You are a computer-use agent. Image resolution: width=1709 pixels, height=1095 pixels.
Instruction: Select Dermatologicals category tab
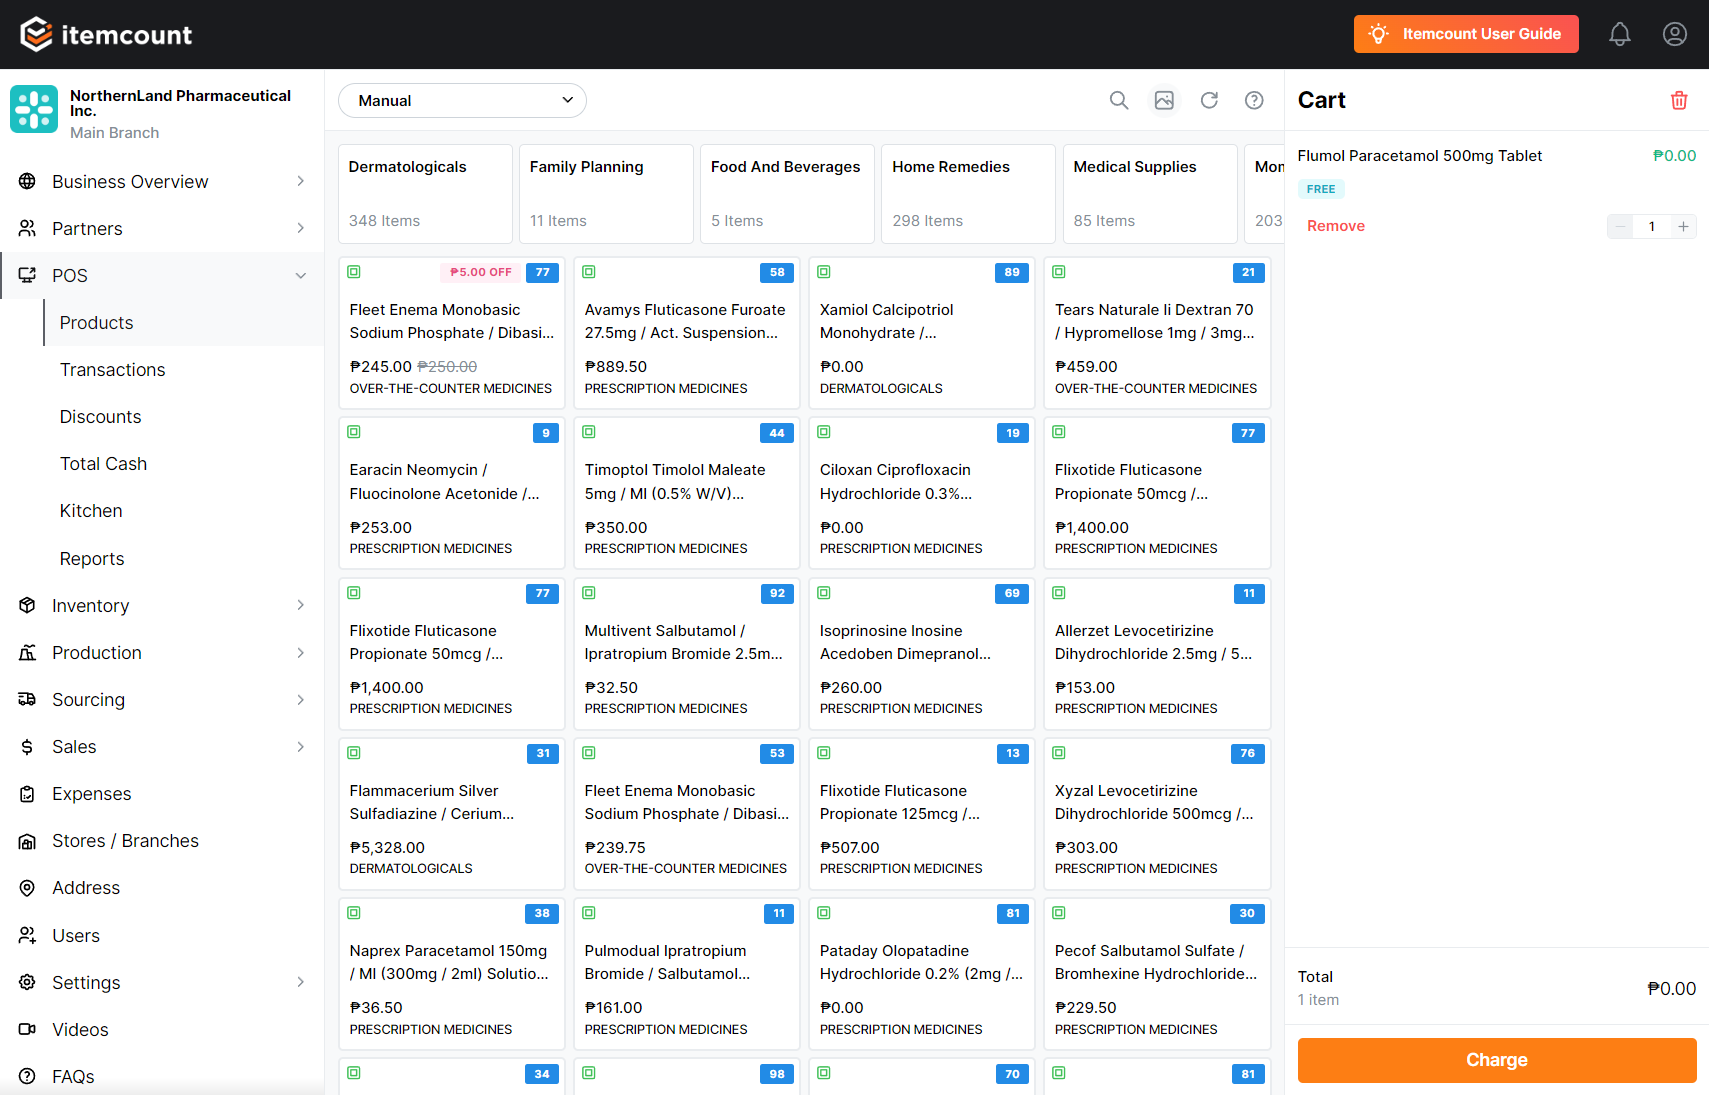pyautogui.click(x=425, y=193)
